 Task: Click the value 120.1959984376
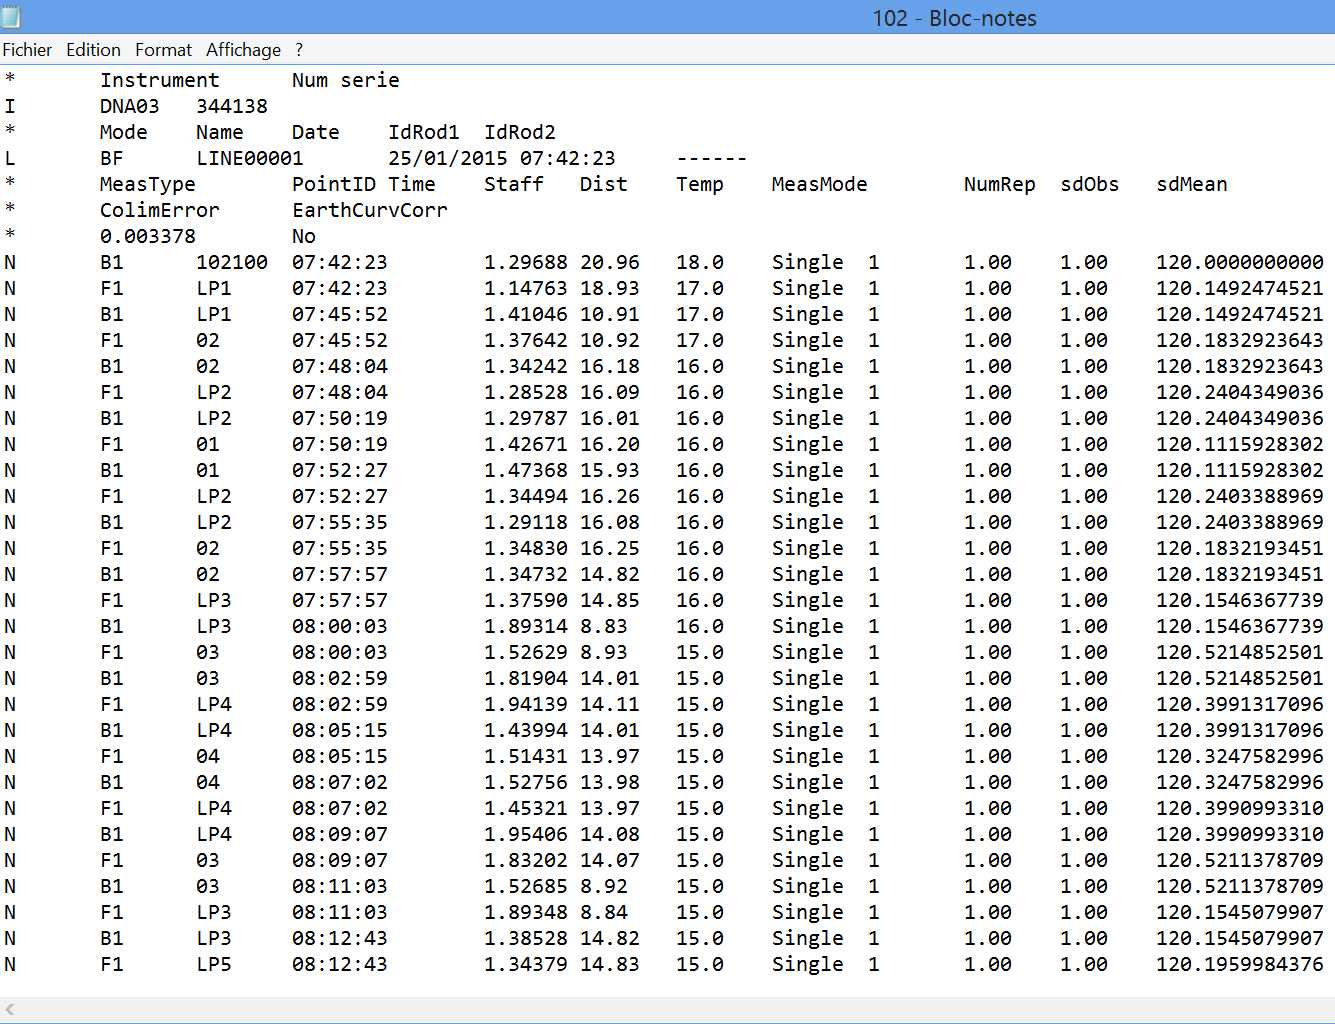1240,964
